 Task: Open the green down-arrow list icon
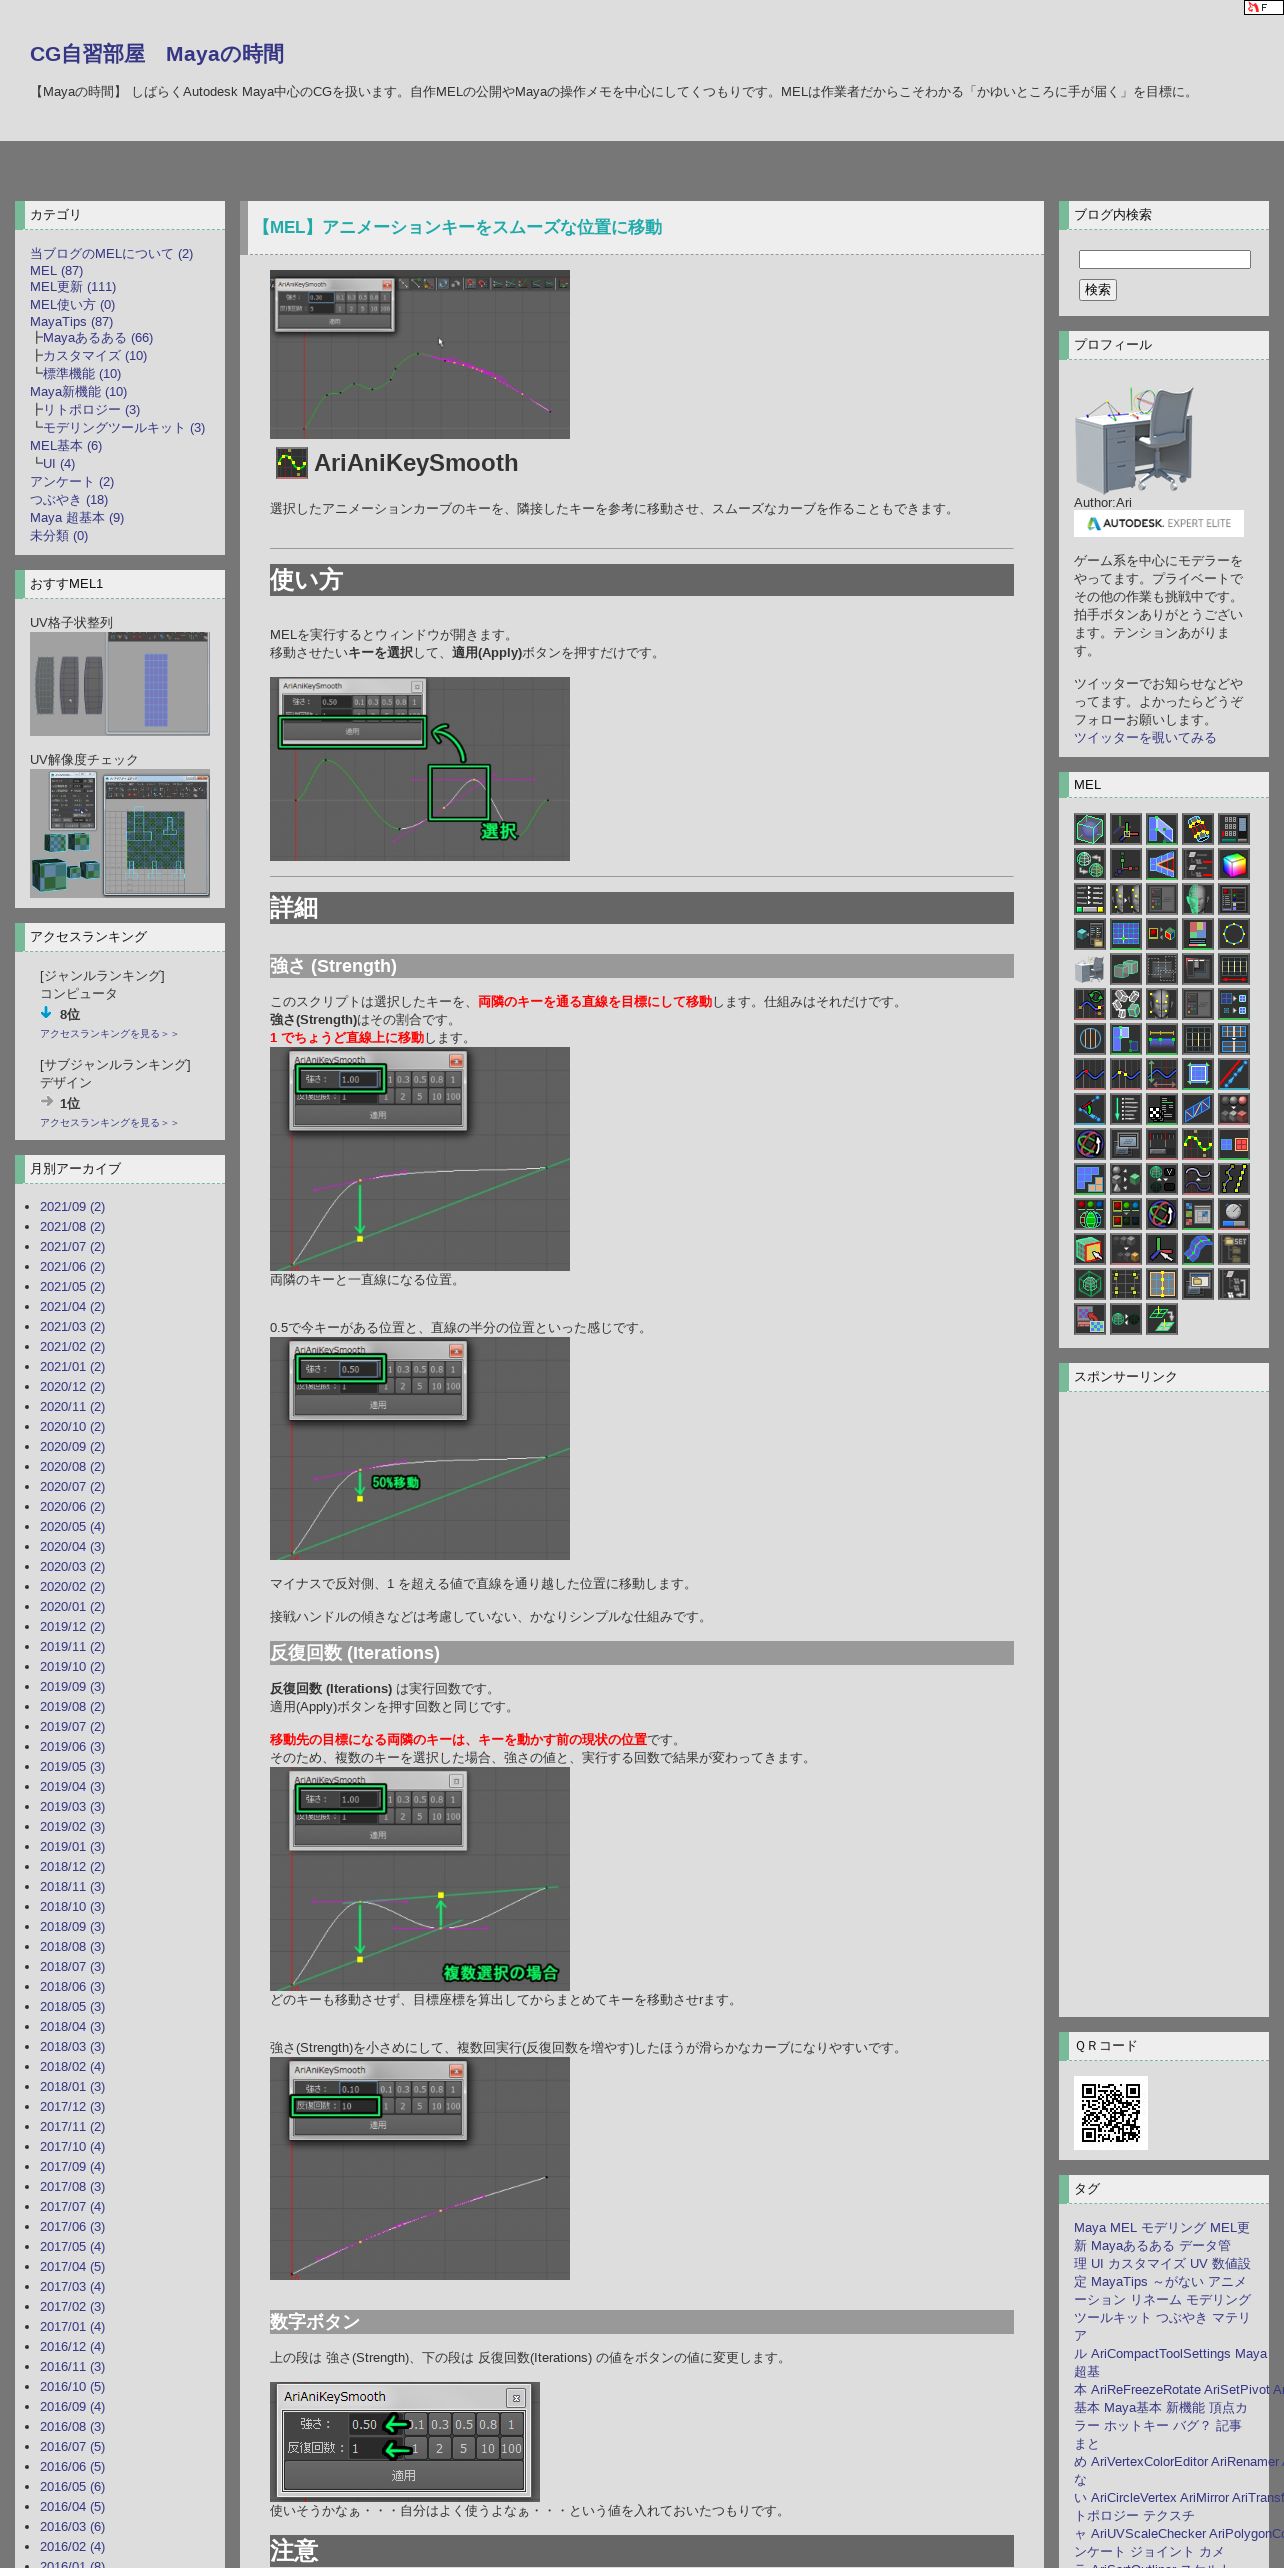pyautogui.click(x=1126, y=1109)
